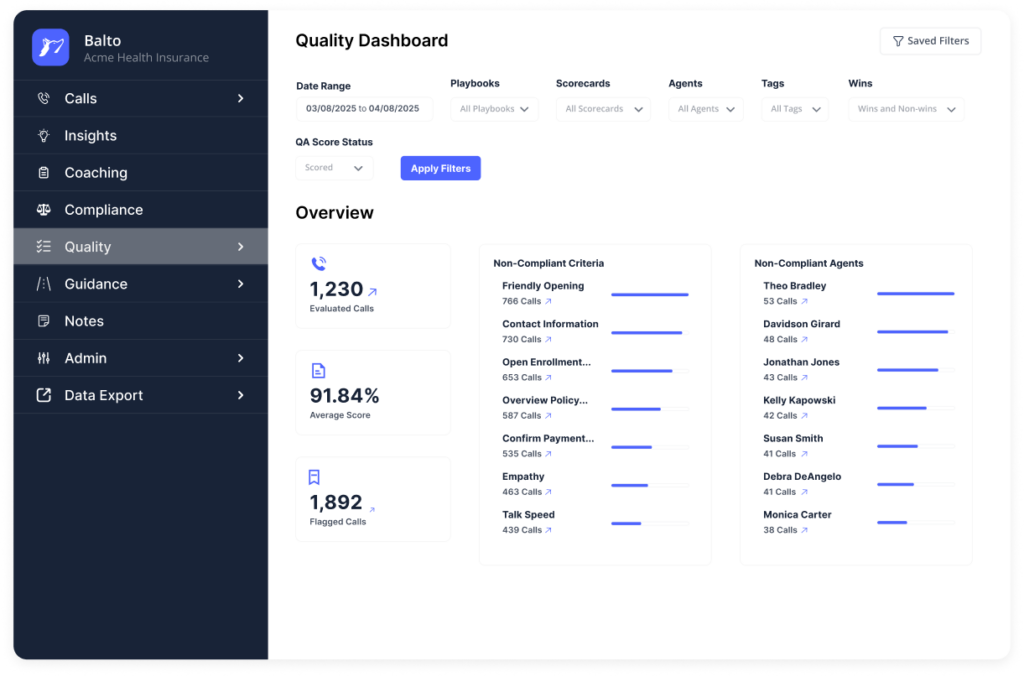Click the phone icon next to Calls

pyautogui.click(x=43, y=98)
